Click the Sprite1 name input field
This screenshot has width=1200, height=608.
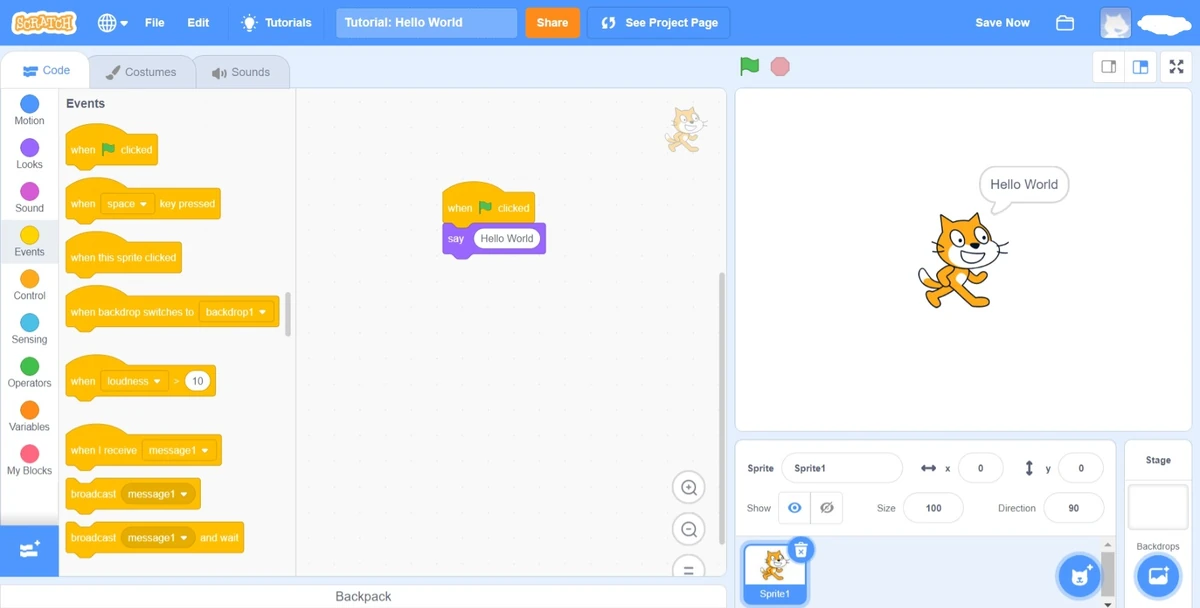pos(842,467)
